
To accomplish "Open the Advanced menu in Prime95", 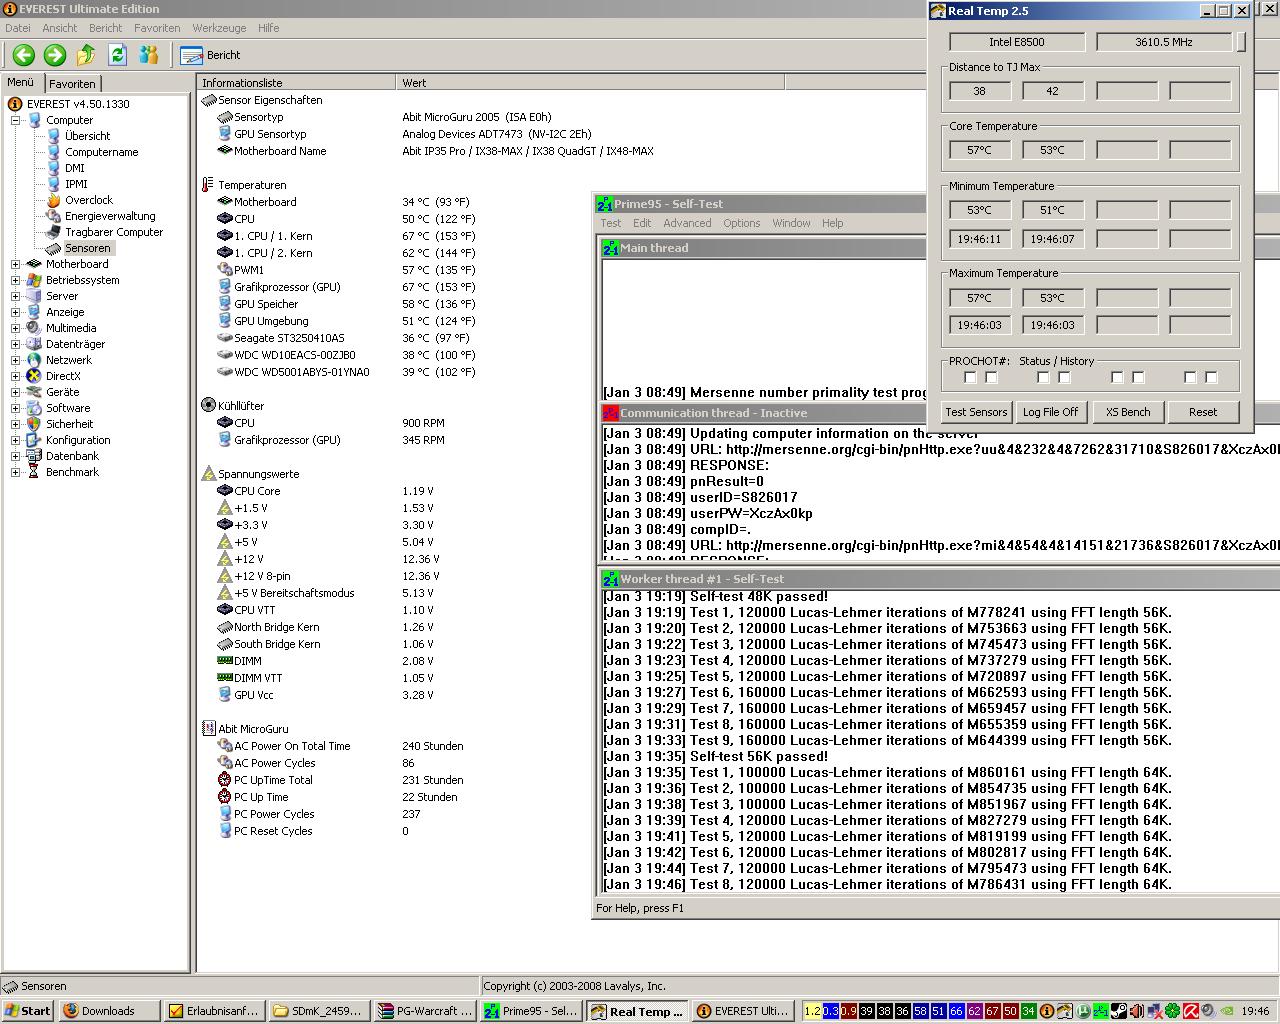I will pyautogui.click(x=687, y=223).
